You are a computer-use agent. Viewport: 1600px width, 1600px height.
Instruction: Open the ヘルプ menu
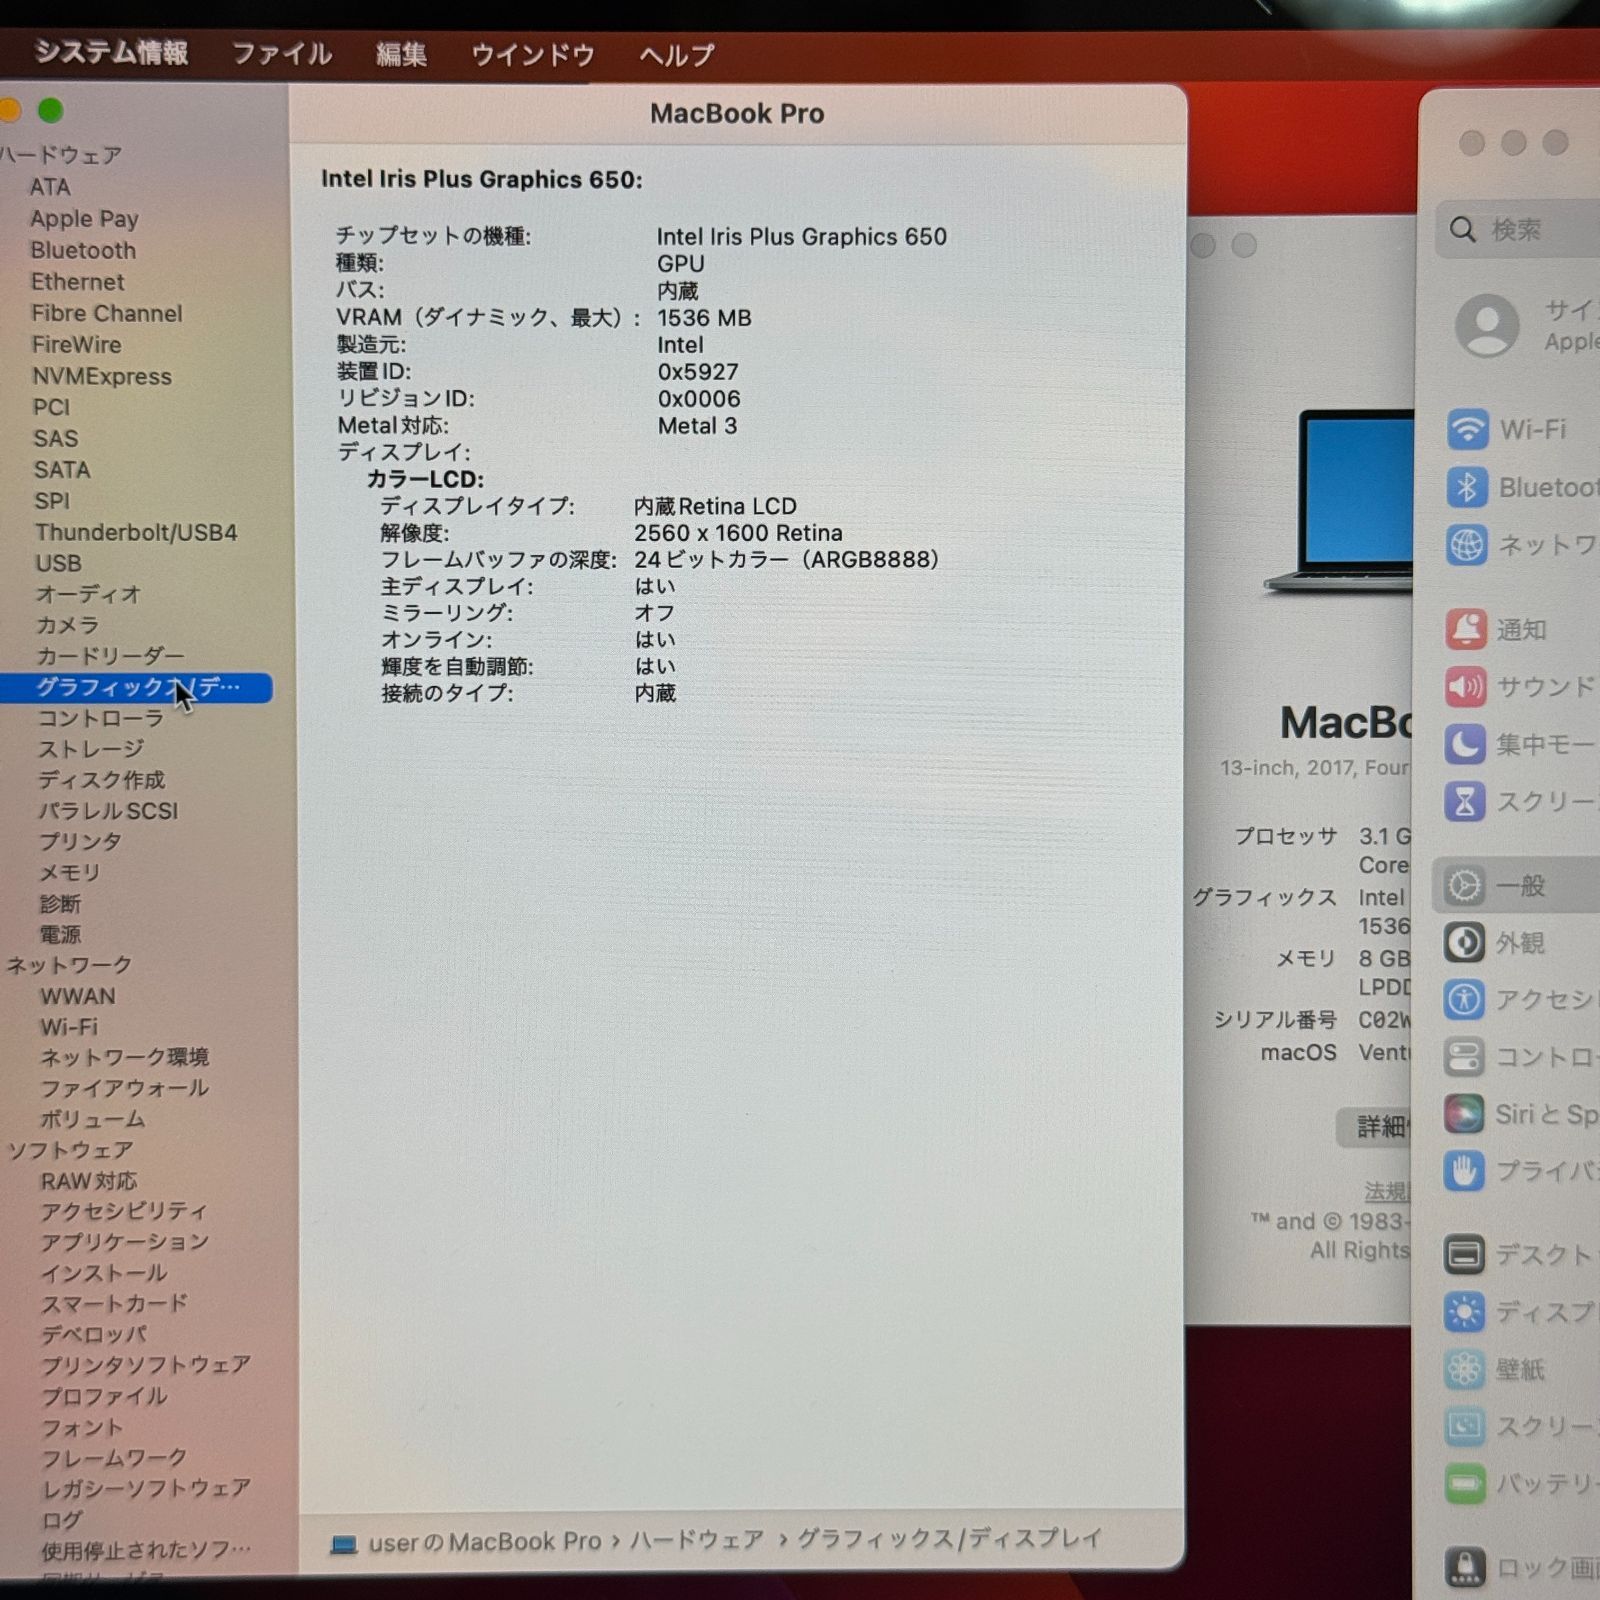[x=677, y=54]
